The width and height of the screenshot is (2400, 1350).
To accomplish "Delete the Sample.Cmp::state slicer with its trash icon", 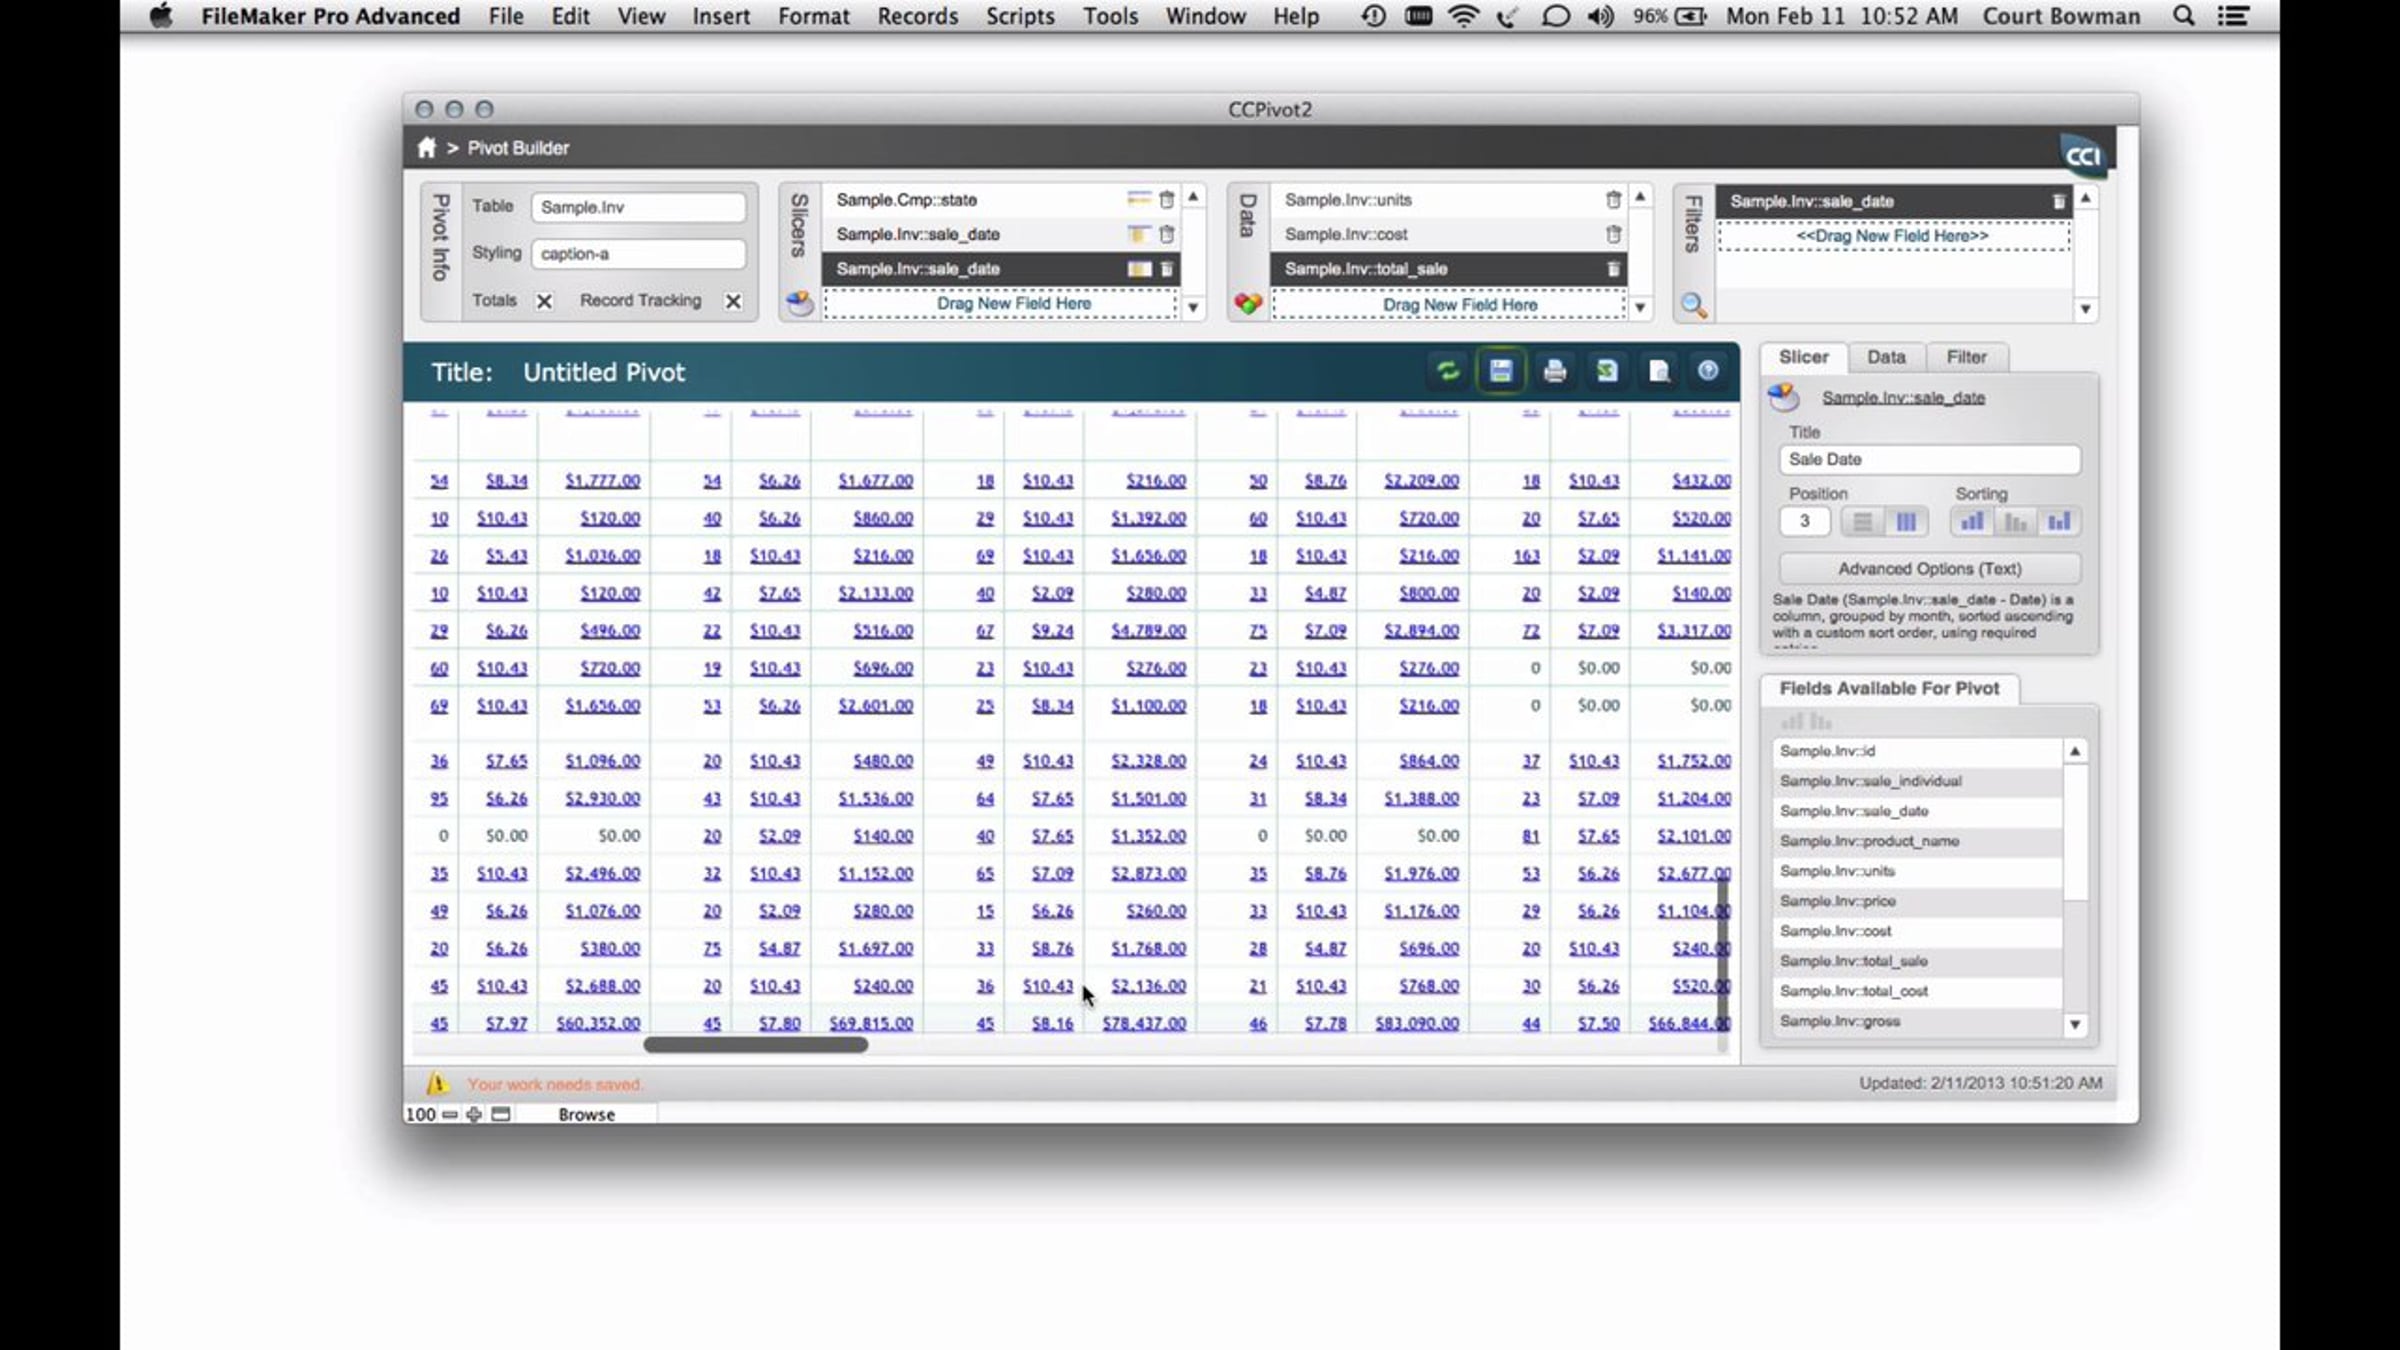I will (1166, 200).
